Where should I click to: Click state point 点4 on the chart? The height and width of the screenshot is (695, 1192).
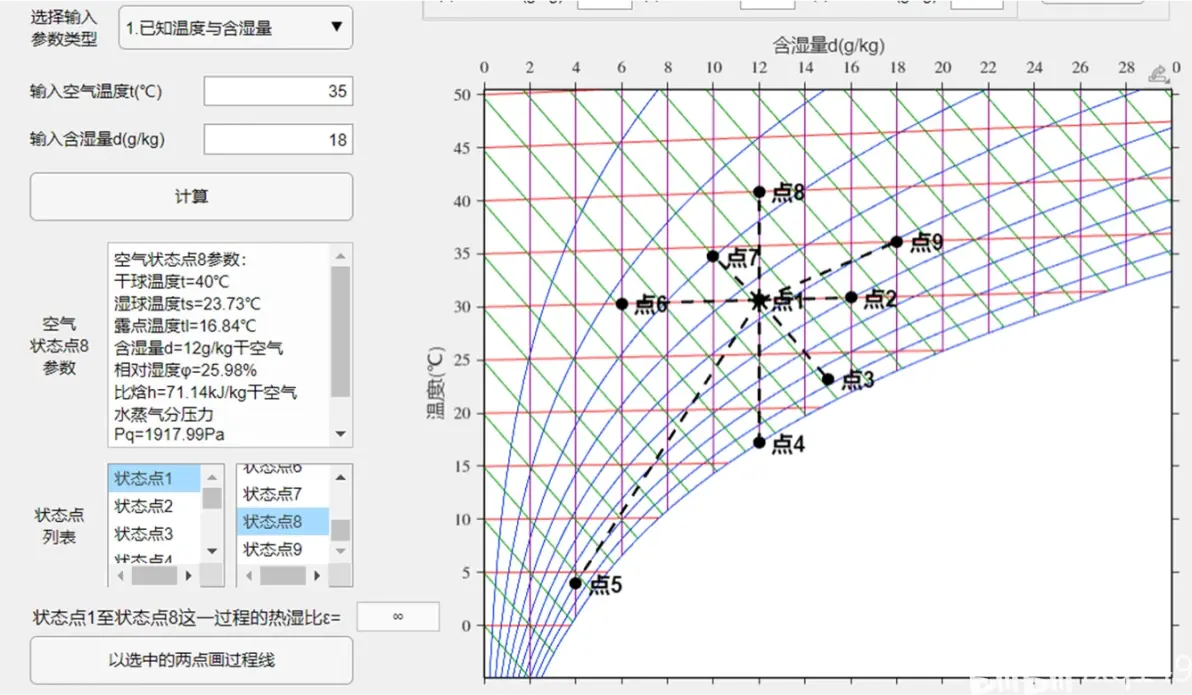coord(759,442)
